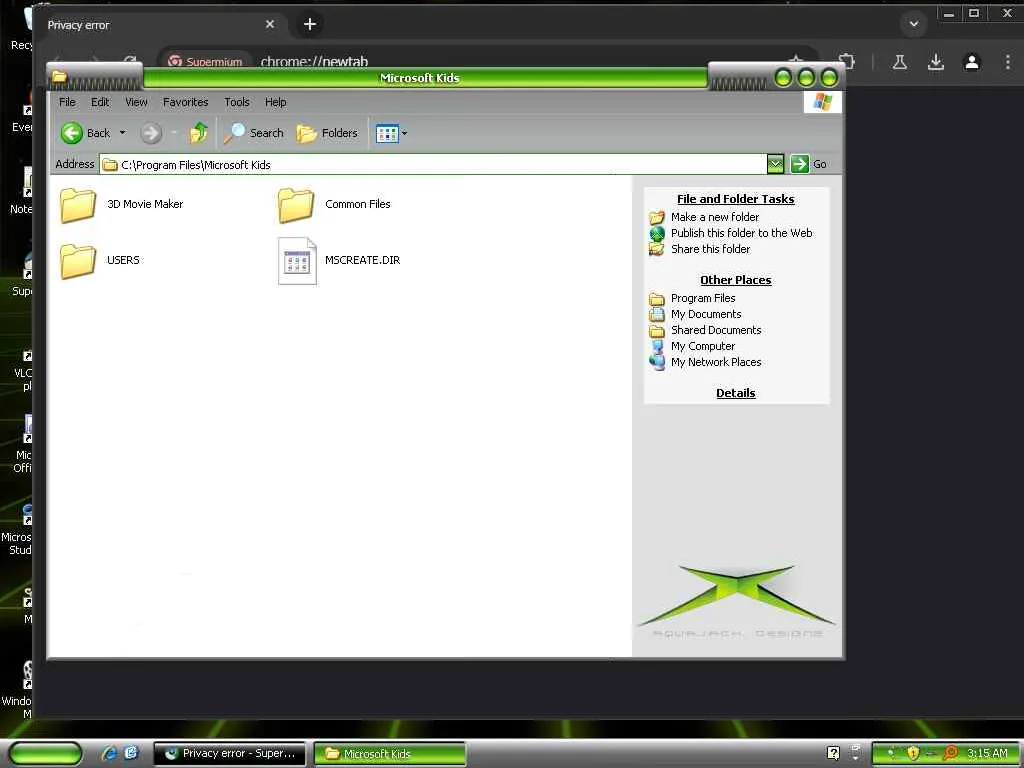Click the green Go arrow button

tap(799, 164)
